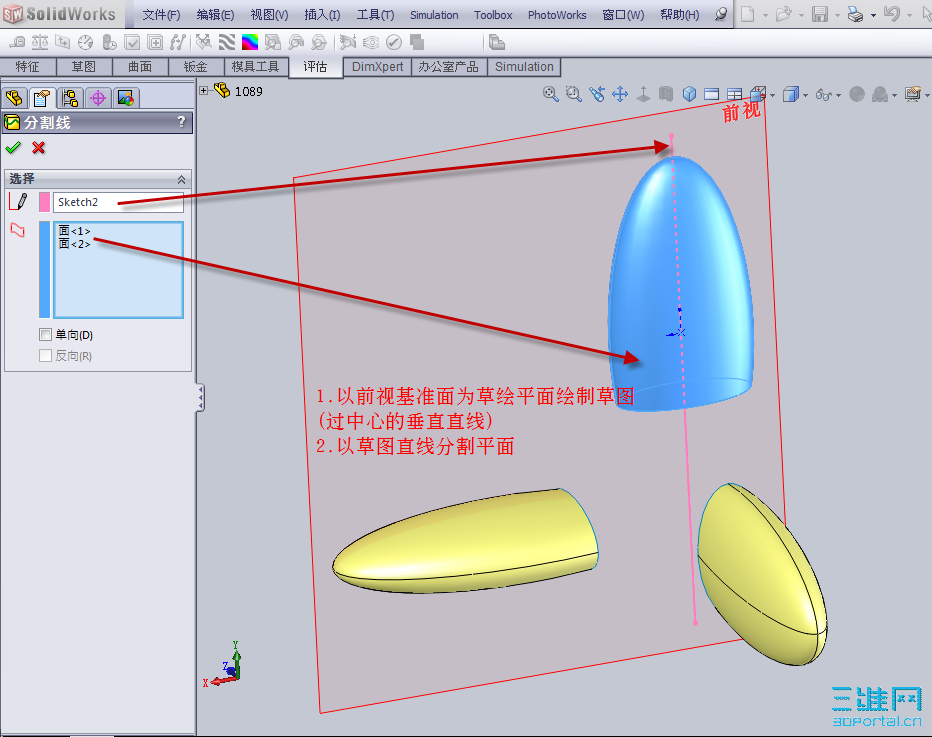Open the 编辑(E) menu

(x=215, y=15)
